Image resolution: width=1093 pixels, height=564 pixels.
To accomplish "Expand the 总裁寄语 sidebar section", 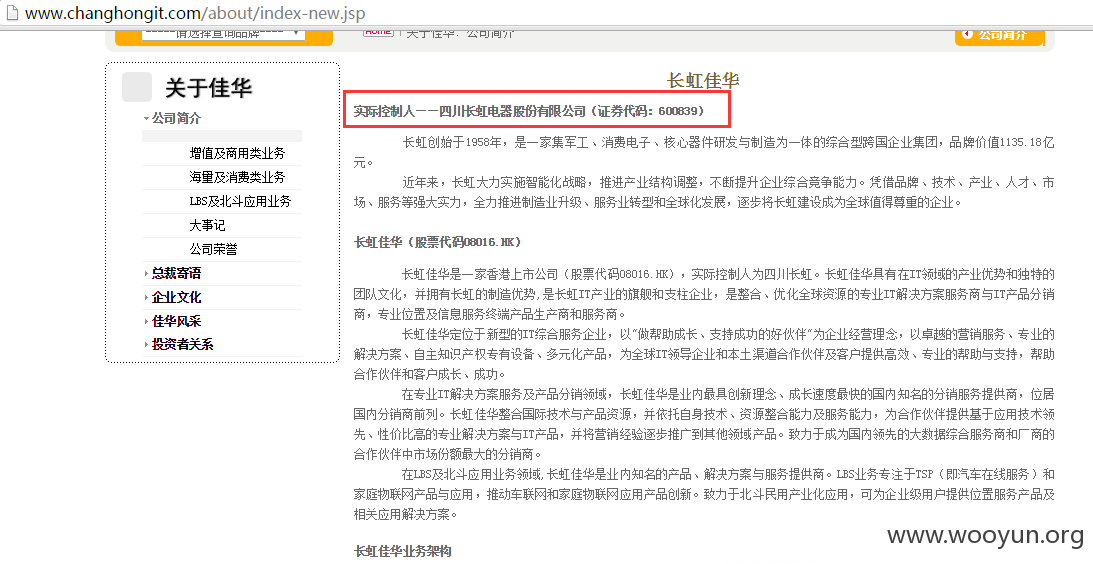I will coord(176,273).
